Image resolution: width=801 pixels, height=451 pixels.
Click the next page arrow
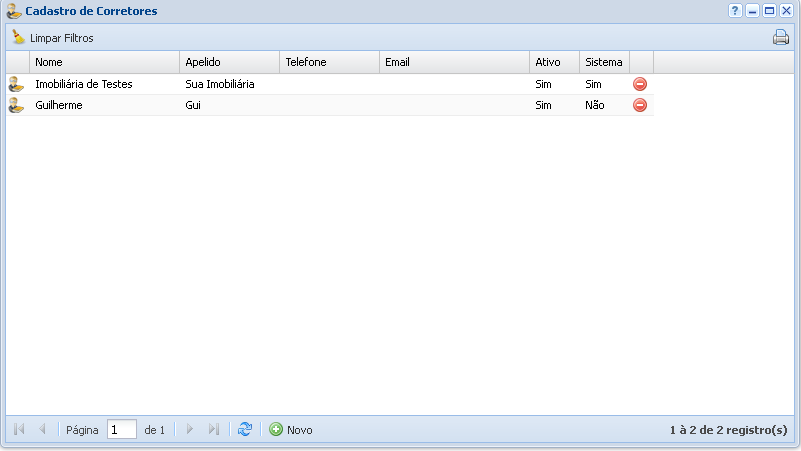[x=190, y=429]
